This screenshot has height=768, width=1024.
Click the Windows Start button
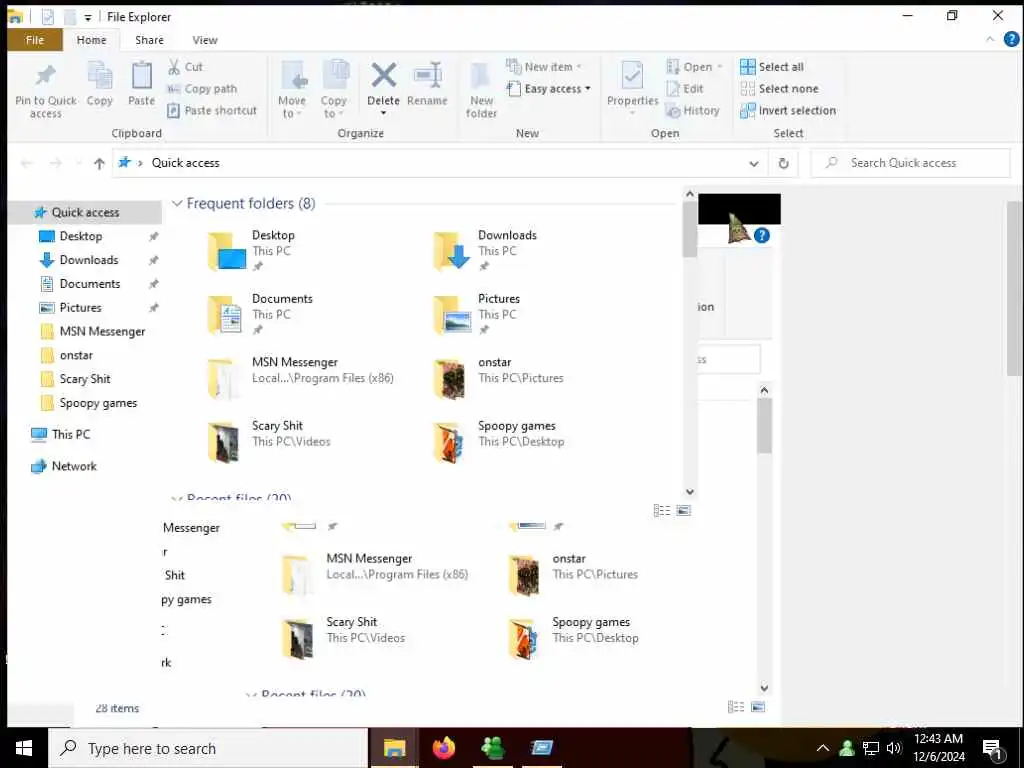[24, 748]
